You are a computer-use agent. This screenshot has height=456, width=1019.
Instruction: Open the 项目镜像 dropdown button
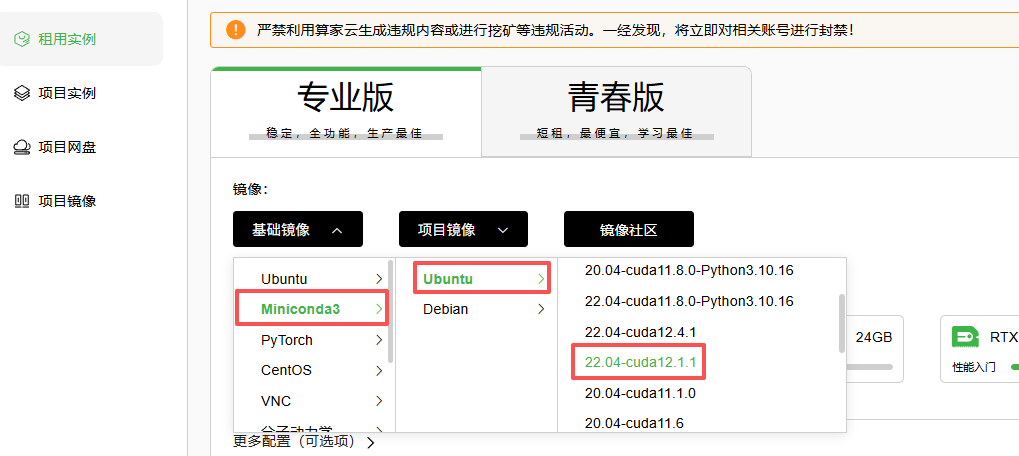(463, 229)
